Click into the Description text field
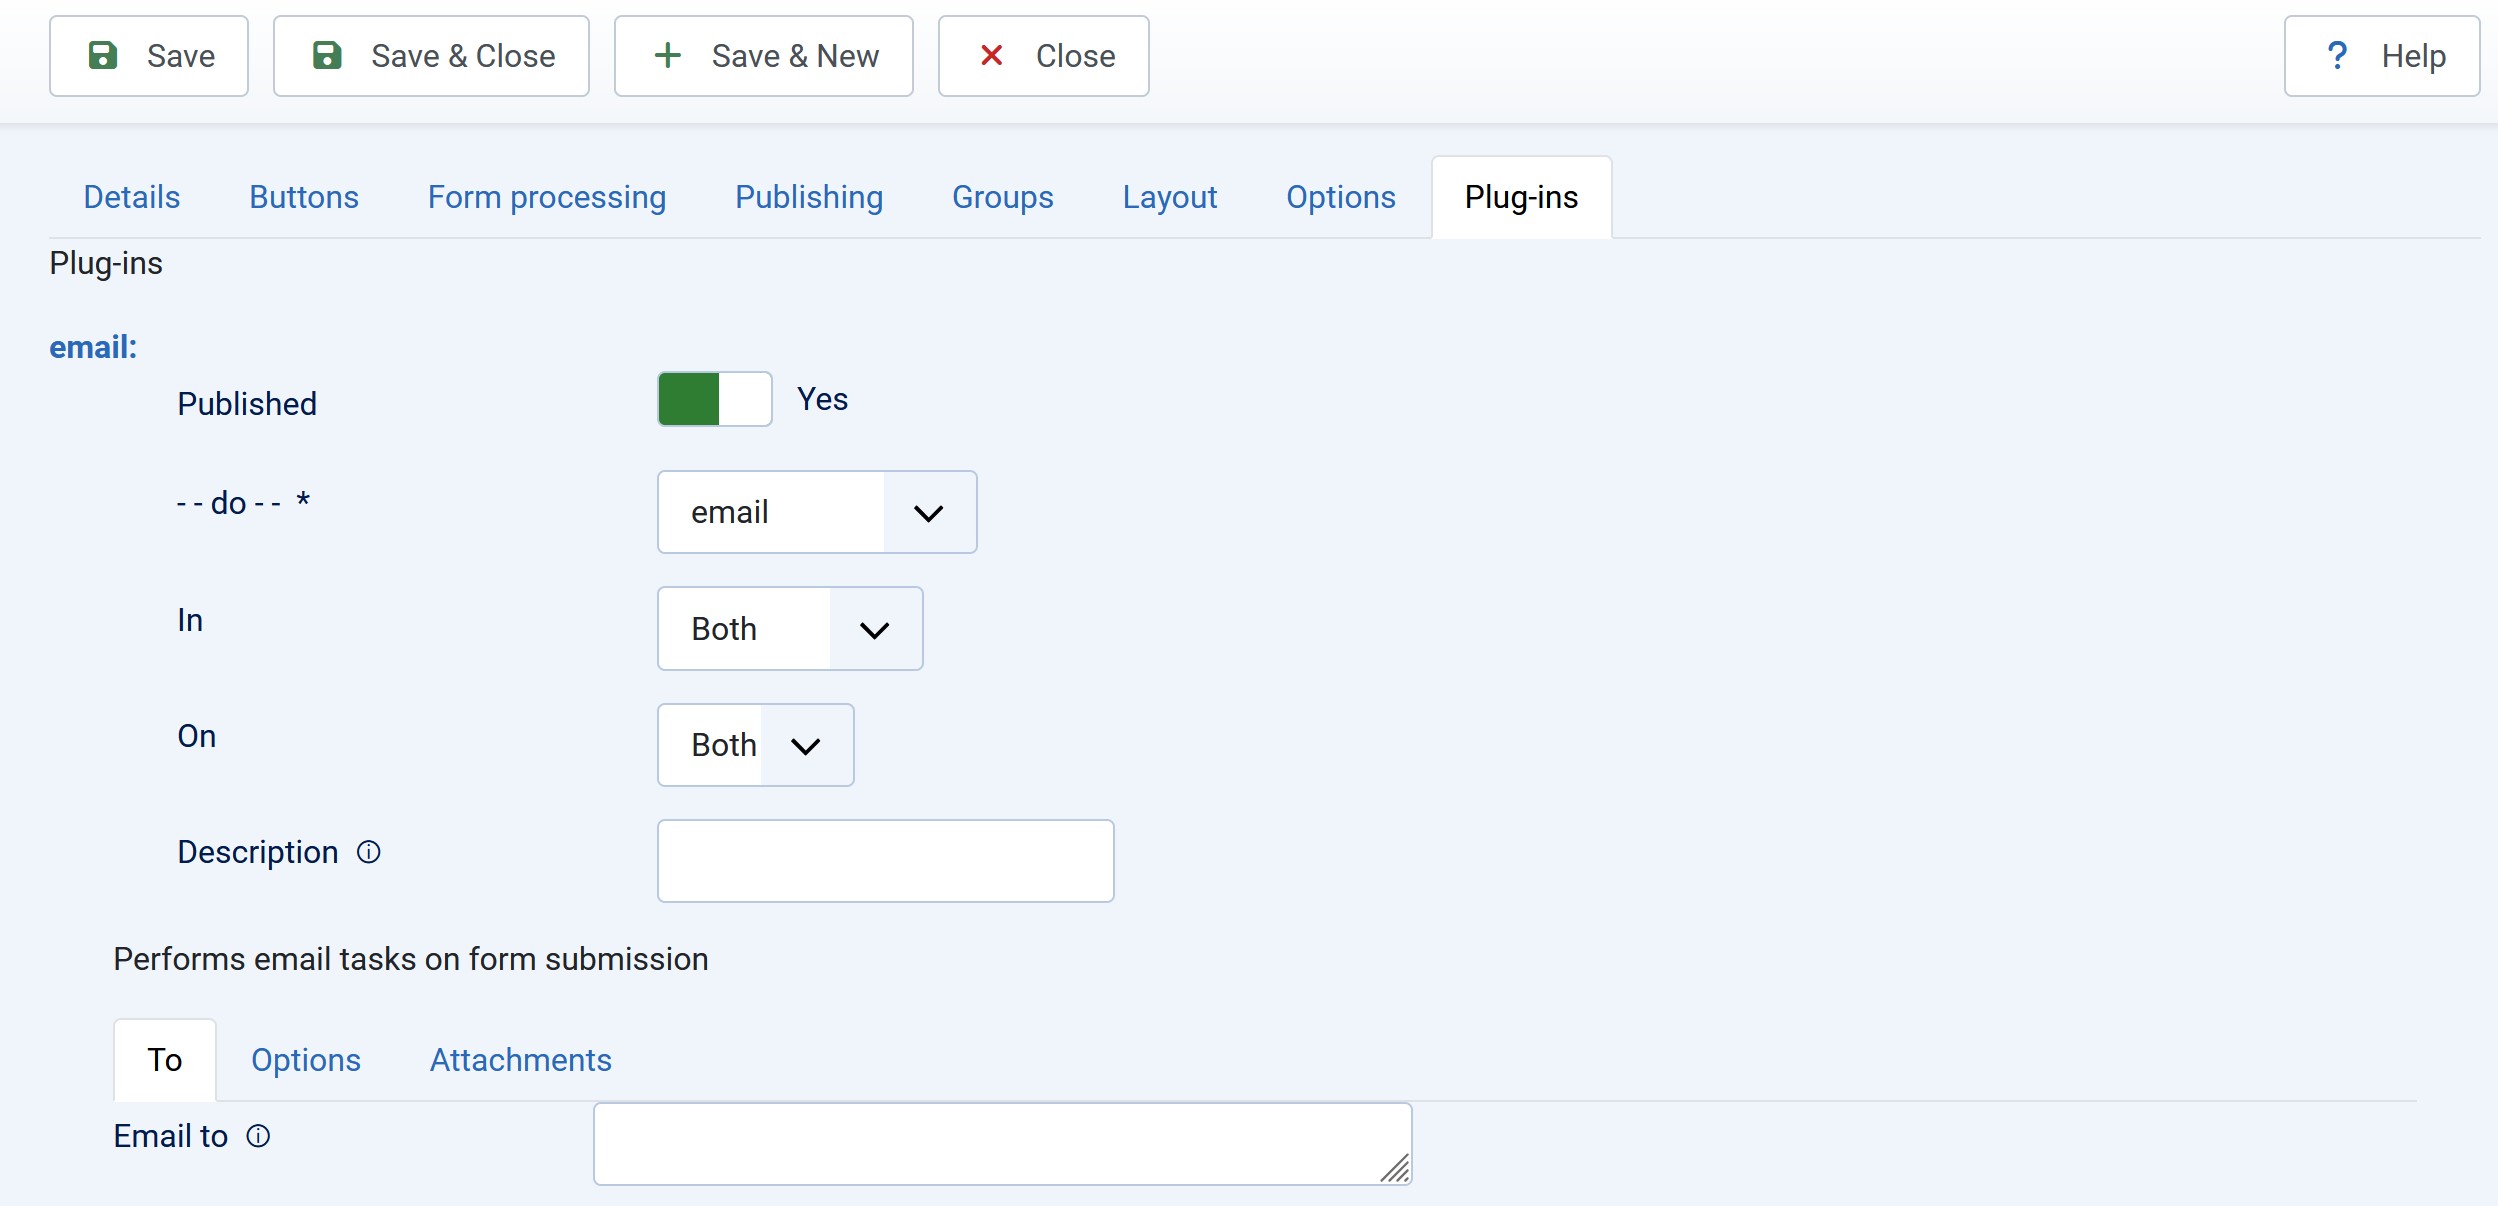 pos(885,861)
